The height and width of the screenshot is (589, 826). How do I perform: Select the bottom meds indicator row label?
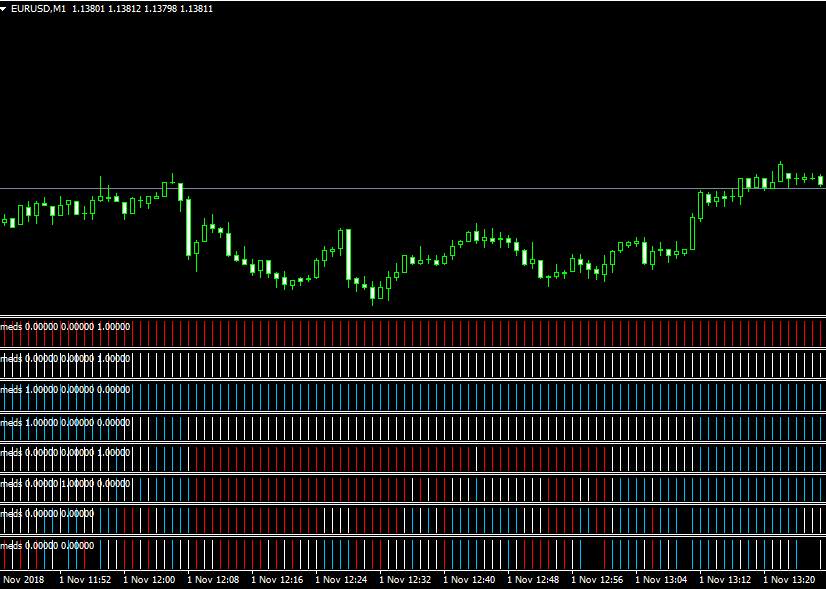tap(48, 545)
